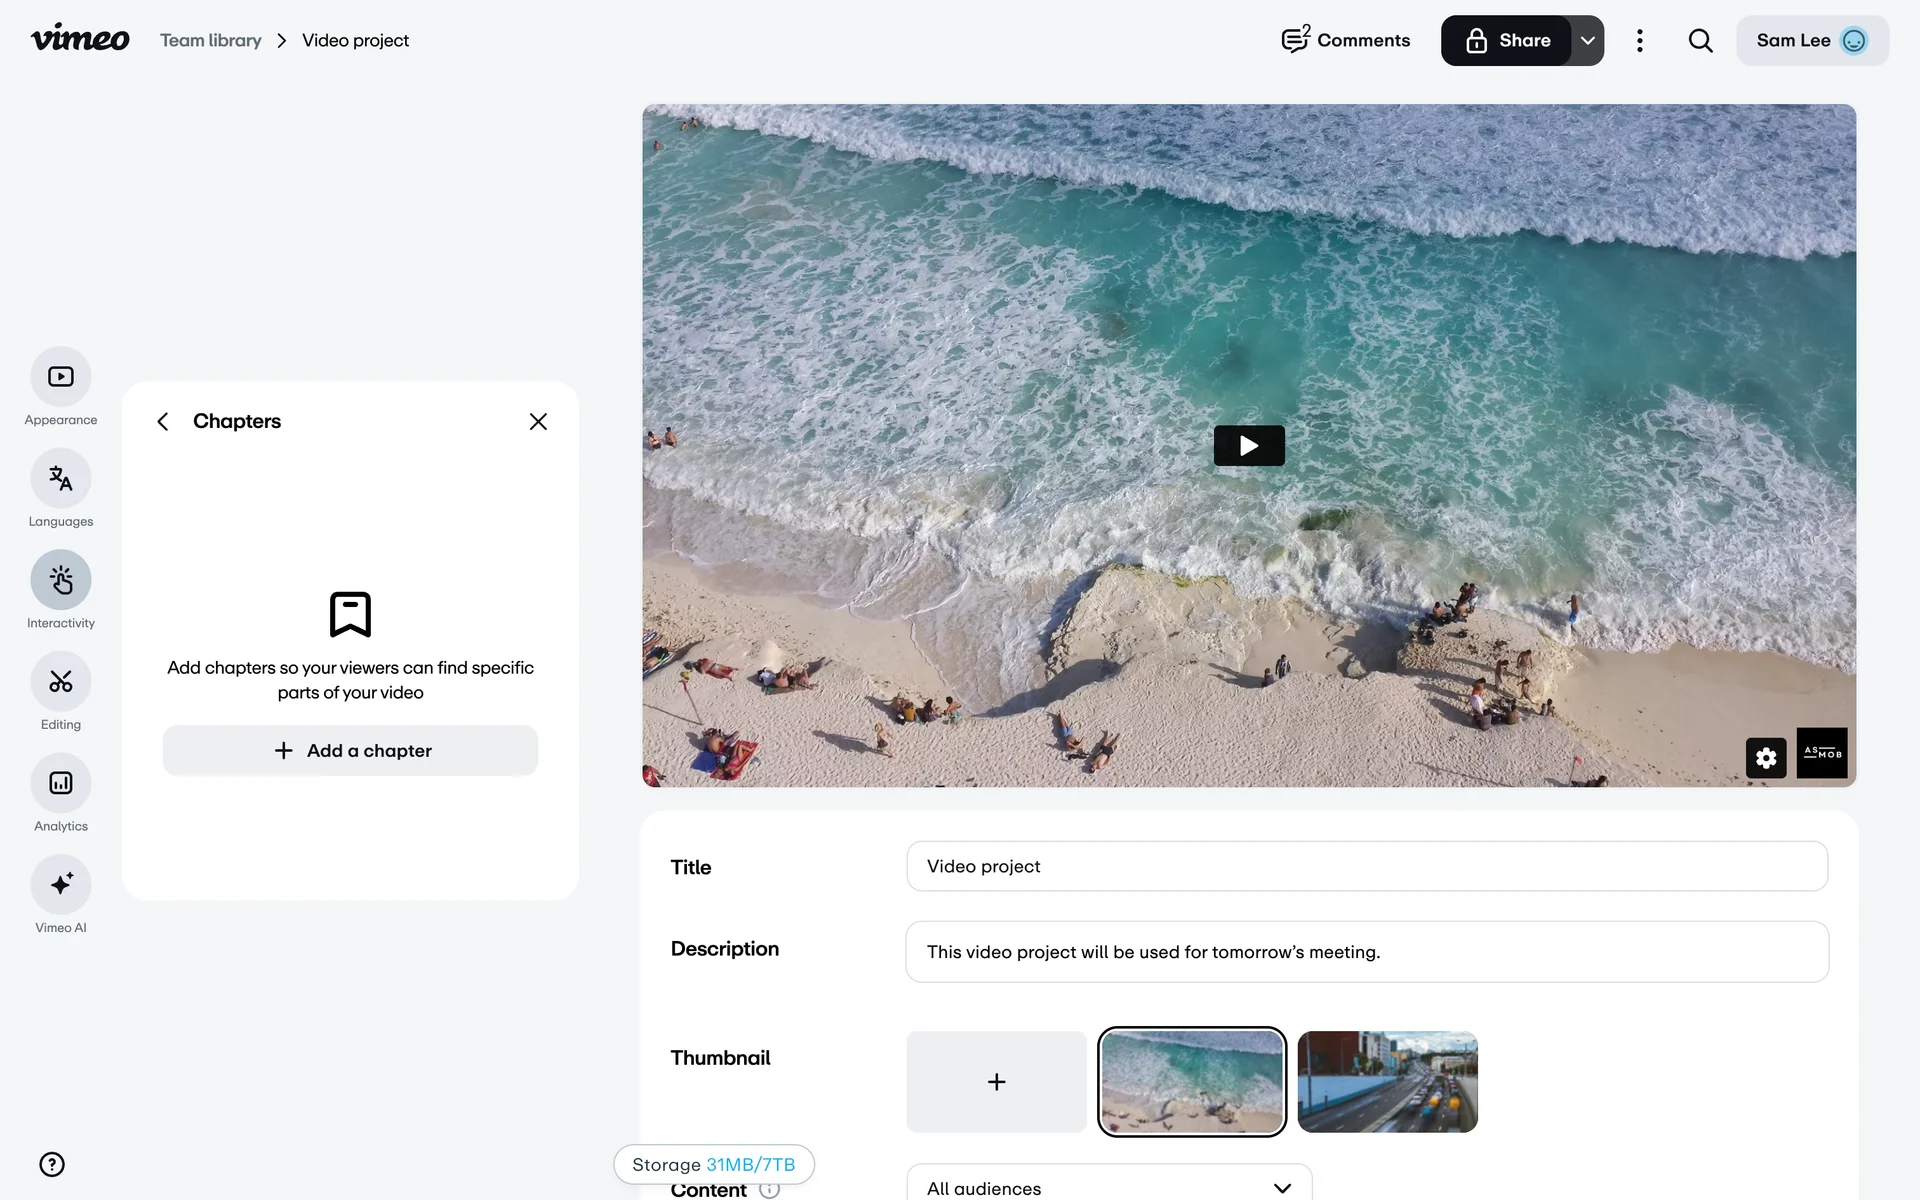Open the Languages sidebar icon
This screenshot has width=1920, height=1200.
[x=61, y=479]
